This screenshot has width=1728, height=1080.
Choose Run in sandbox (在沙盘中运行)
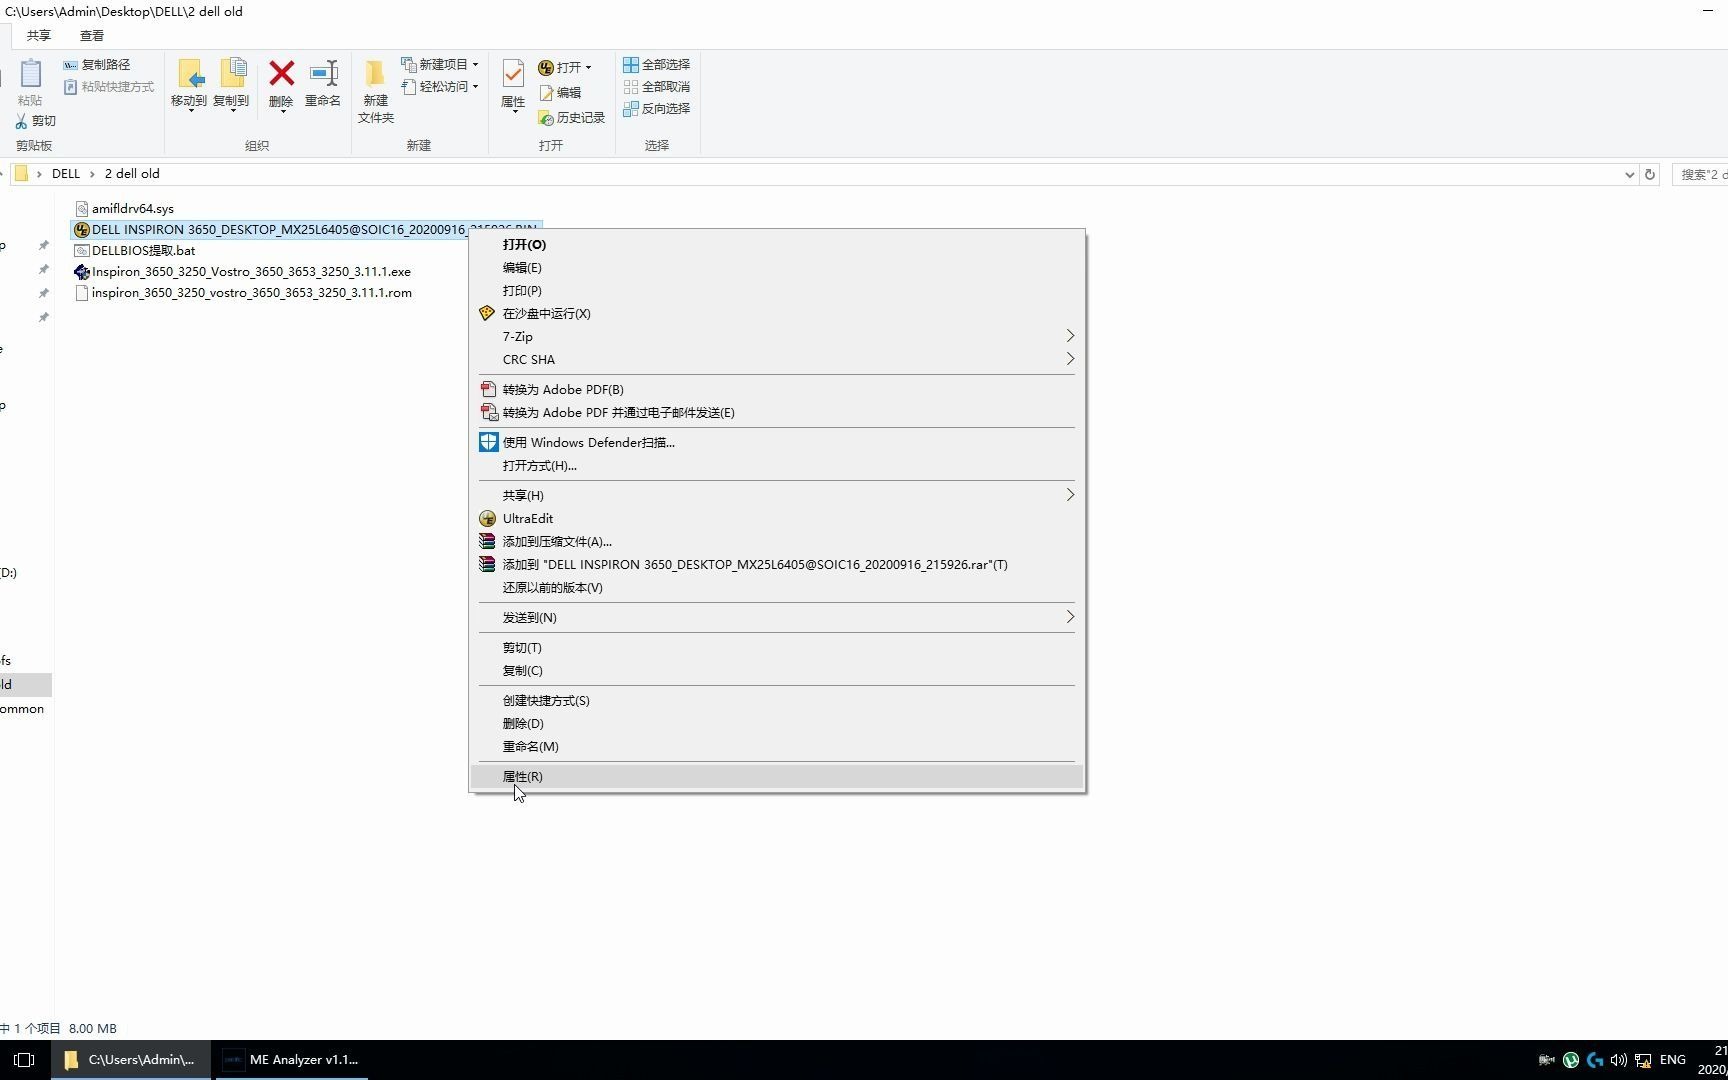click(777, 314)
